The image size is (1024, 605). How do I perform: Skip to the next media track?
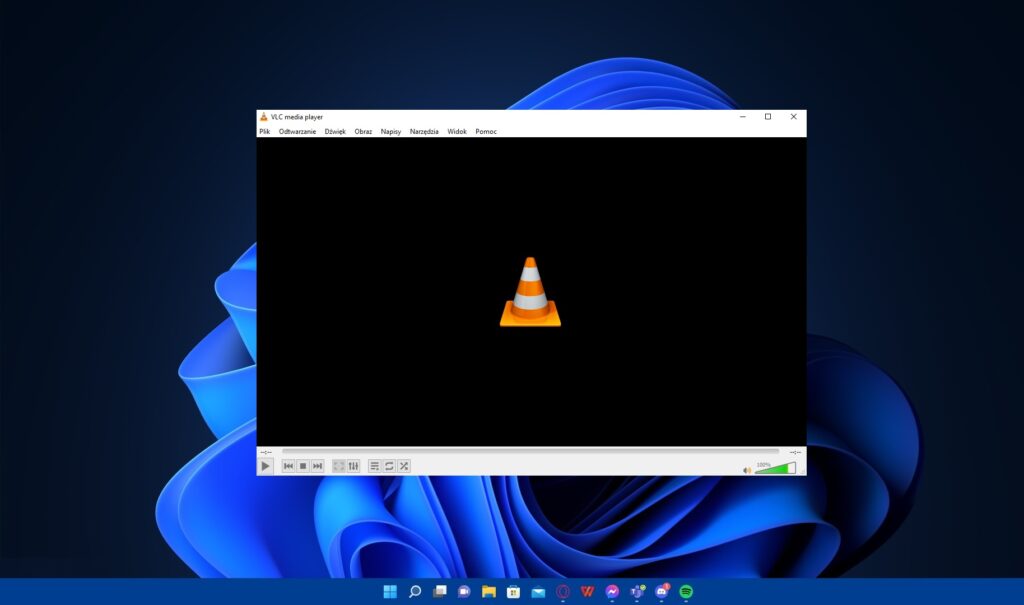coord(317,466)
